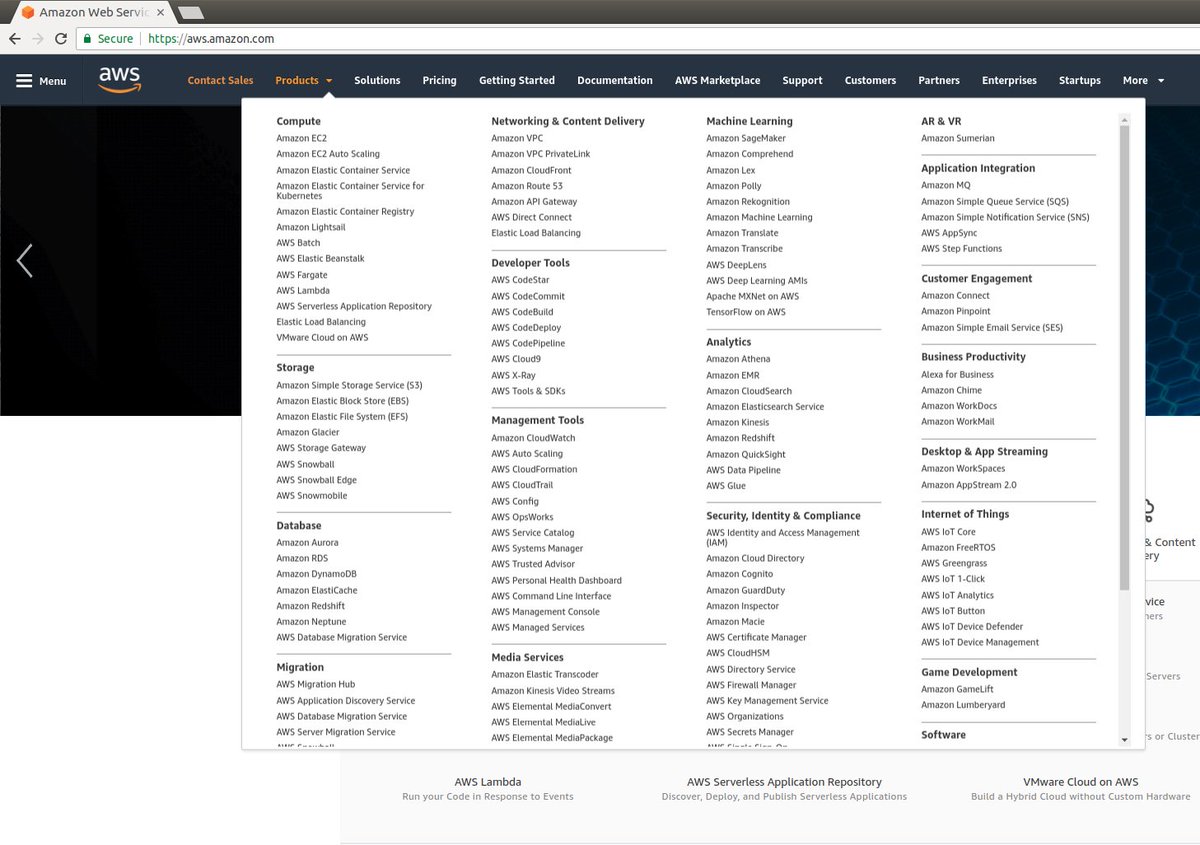This screenshot has width=1200, height=845.
Task: Open AWS Snowmobile link
Action: [x=312, y=495]
